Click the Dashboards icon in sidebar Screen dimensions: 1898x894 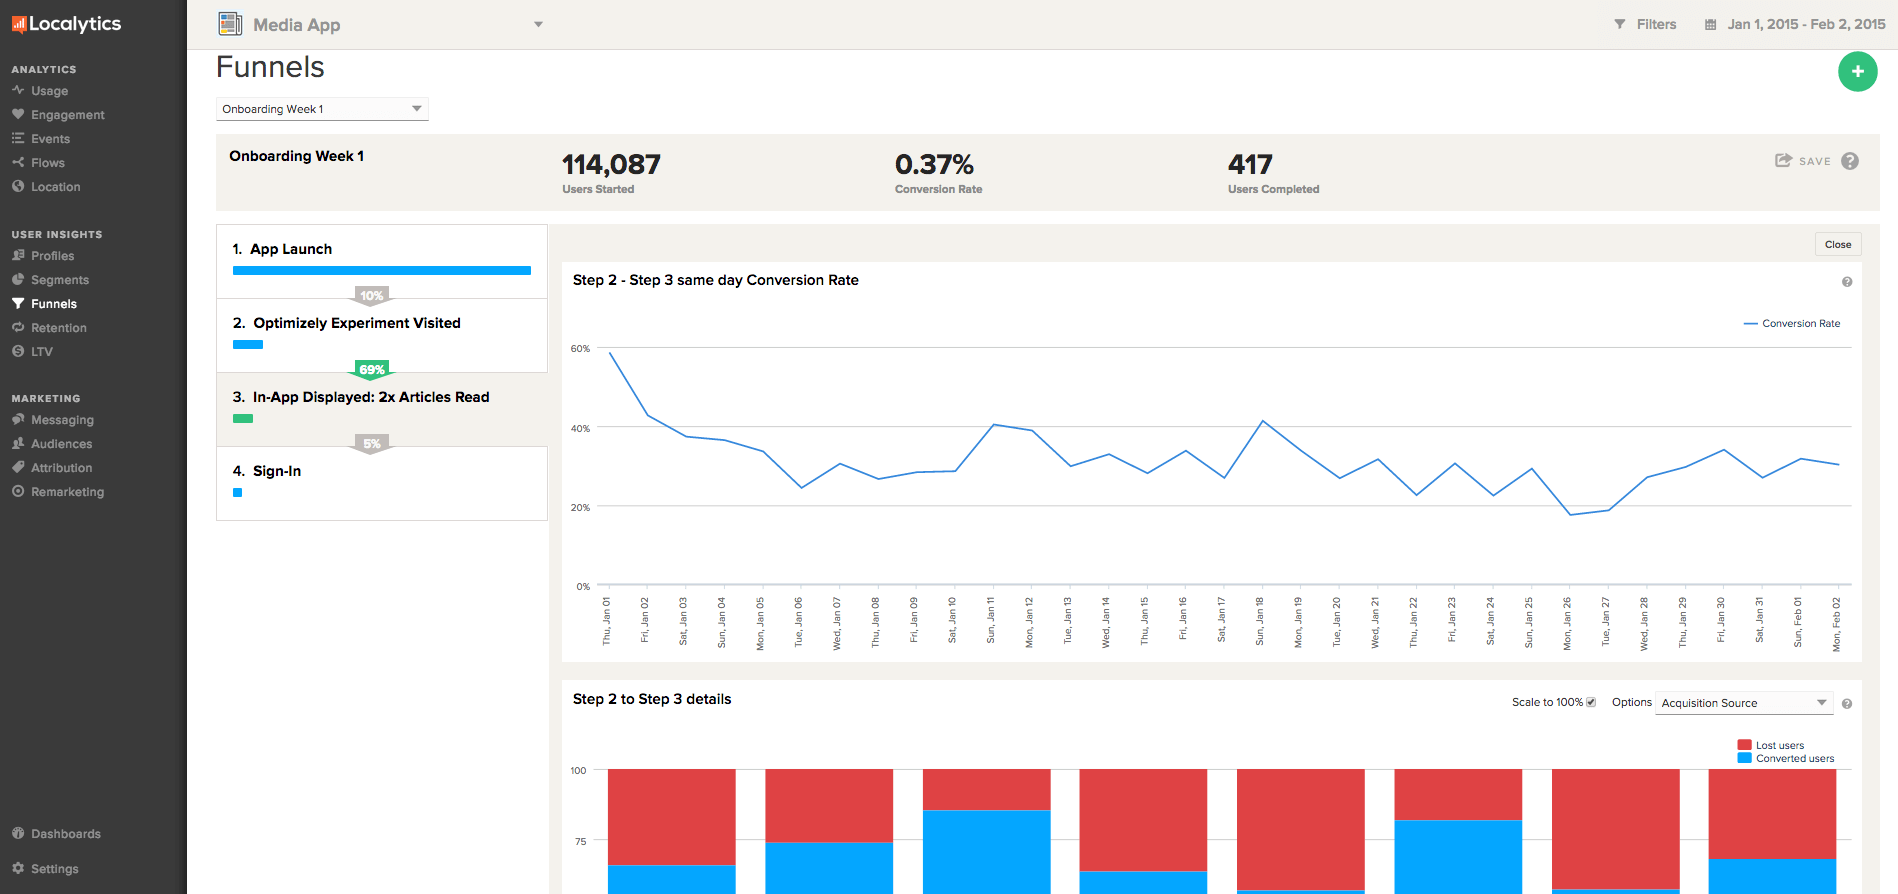click(x=18, y=833)
